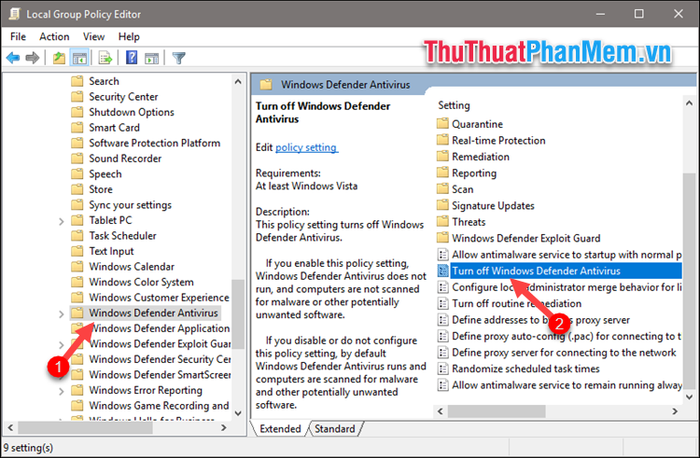Open the Help toolbar icon
Screen dimensions: 700x458
(x=131, y=58)
